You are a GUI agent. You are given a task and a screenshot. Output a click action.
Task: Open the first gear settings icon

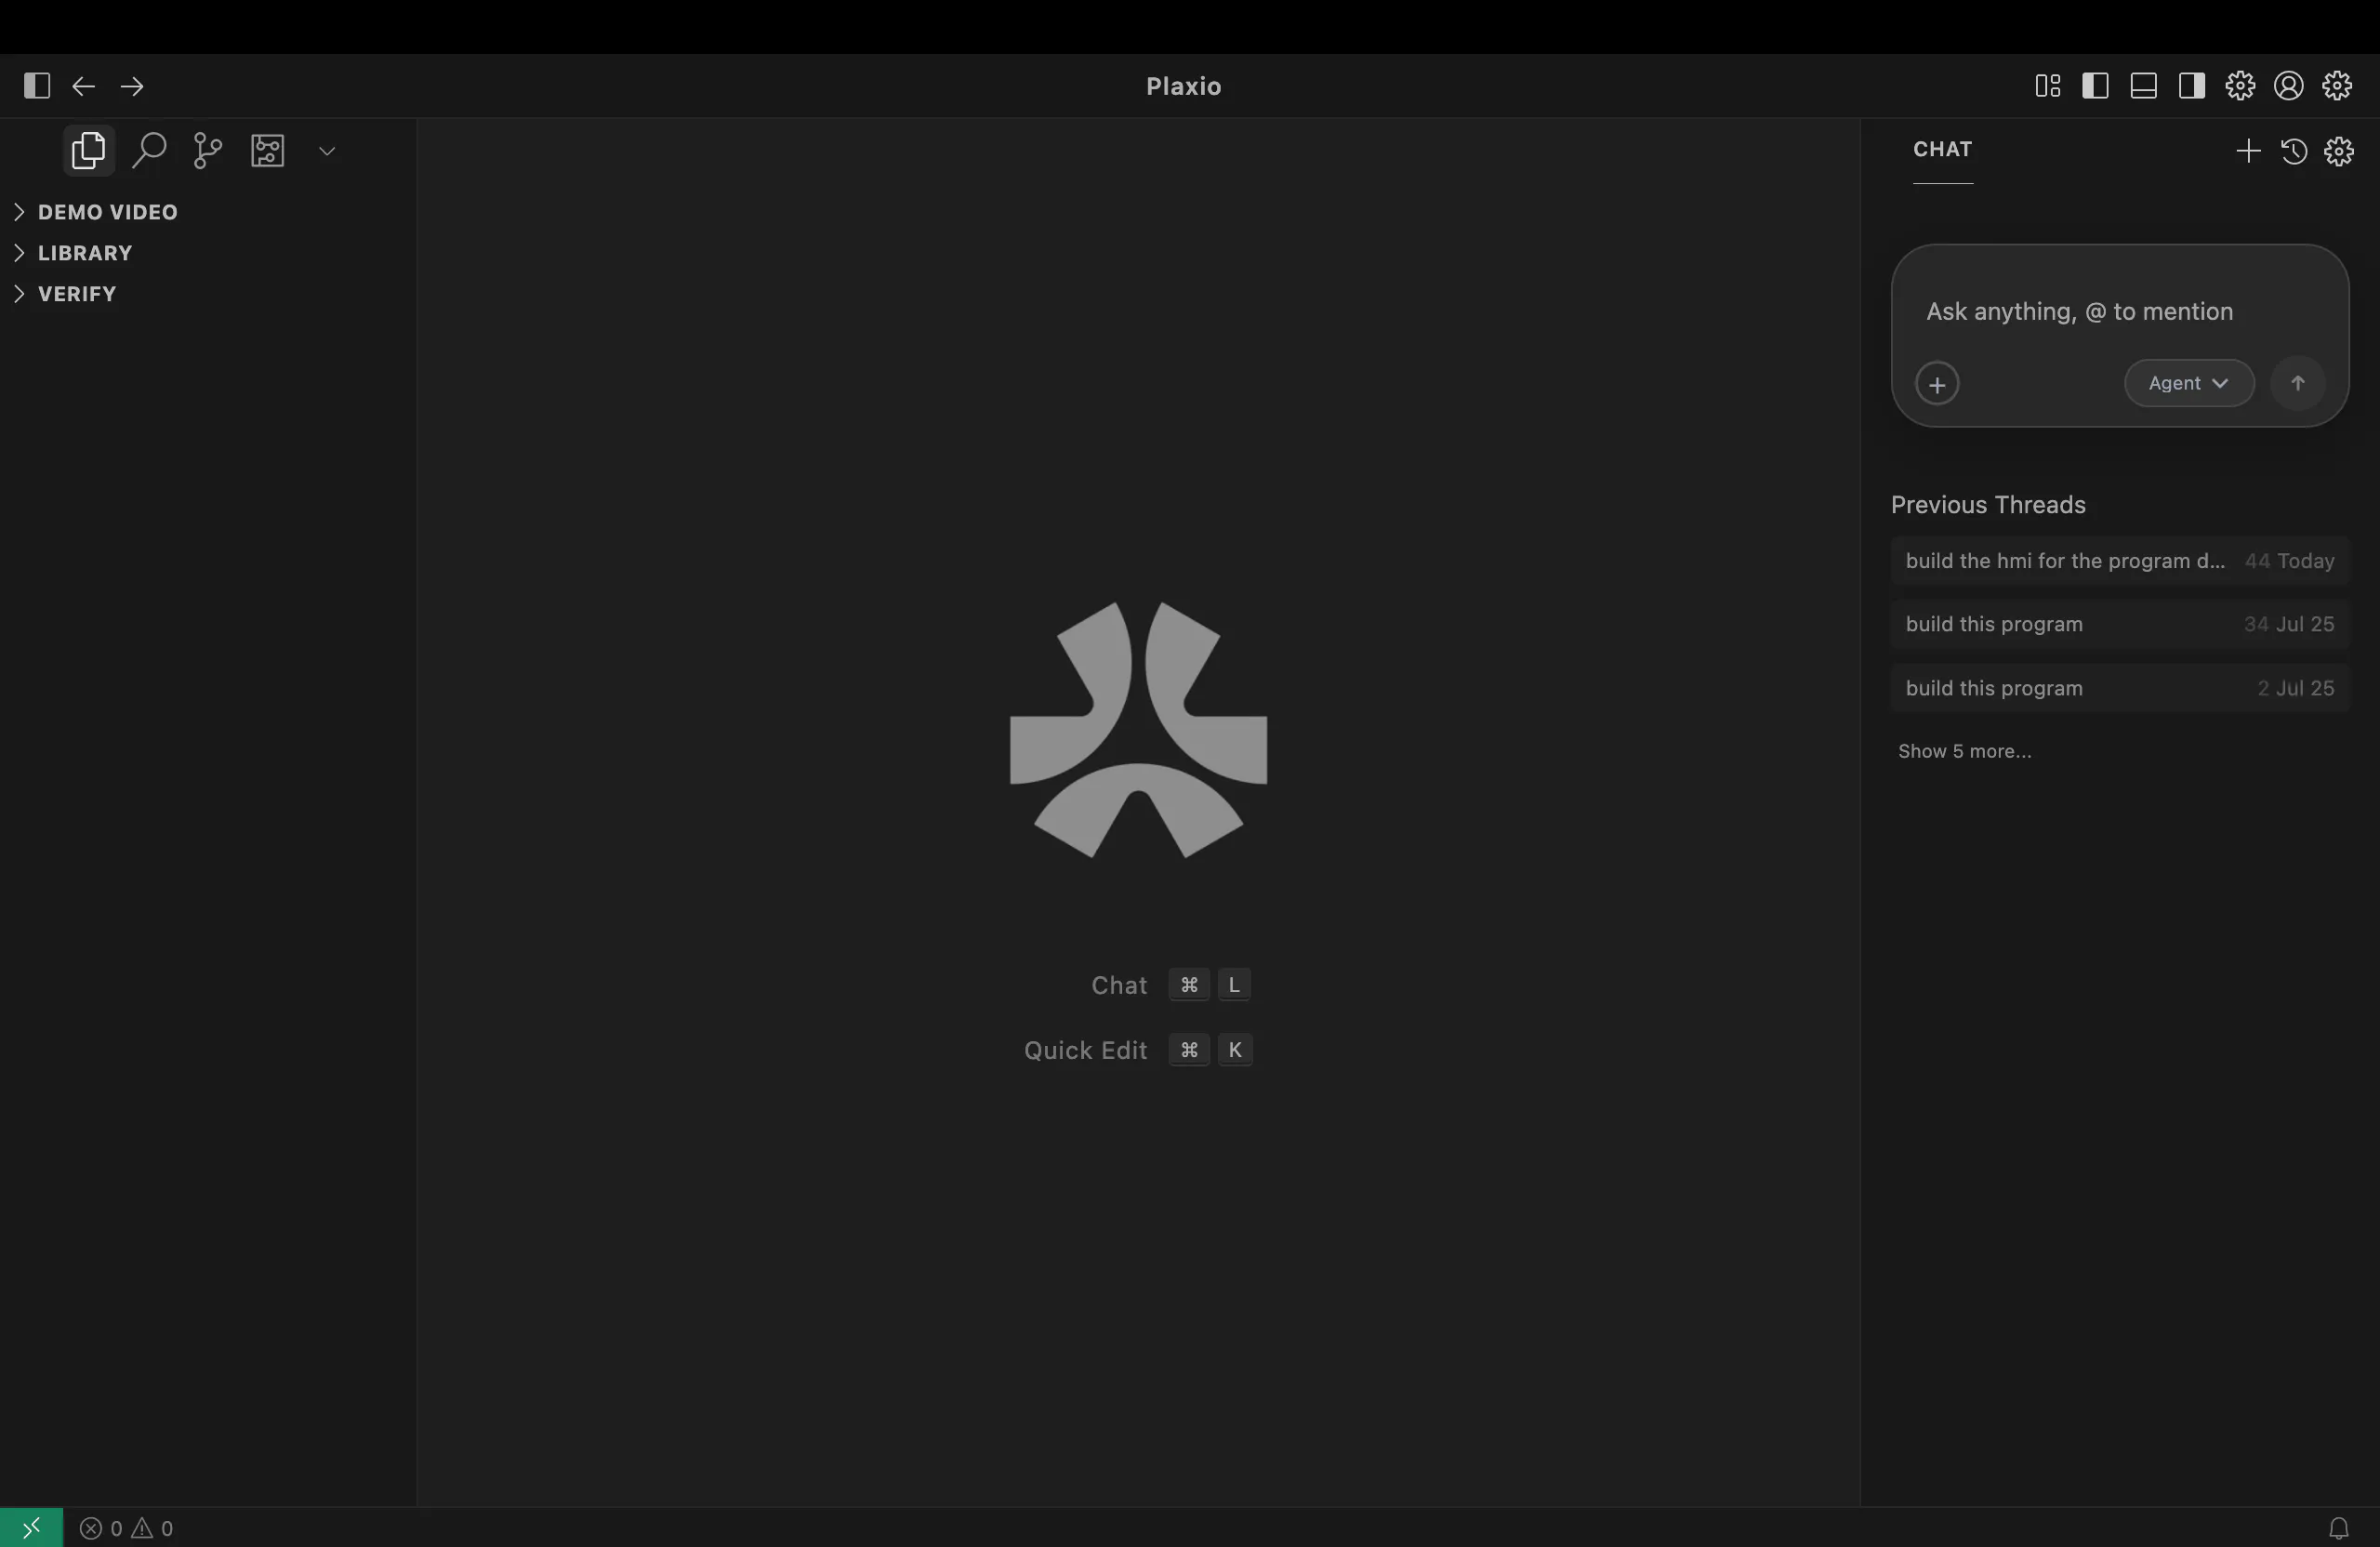pyautogui.click(x=2240, y=86)
